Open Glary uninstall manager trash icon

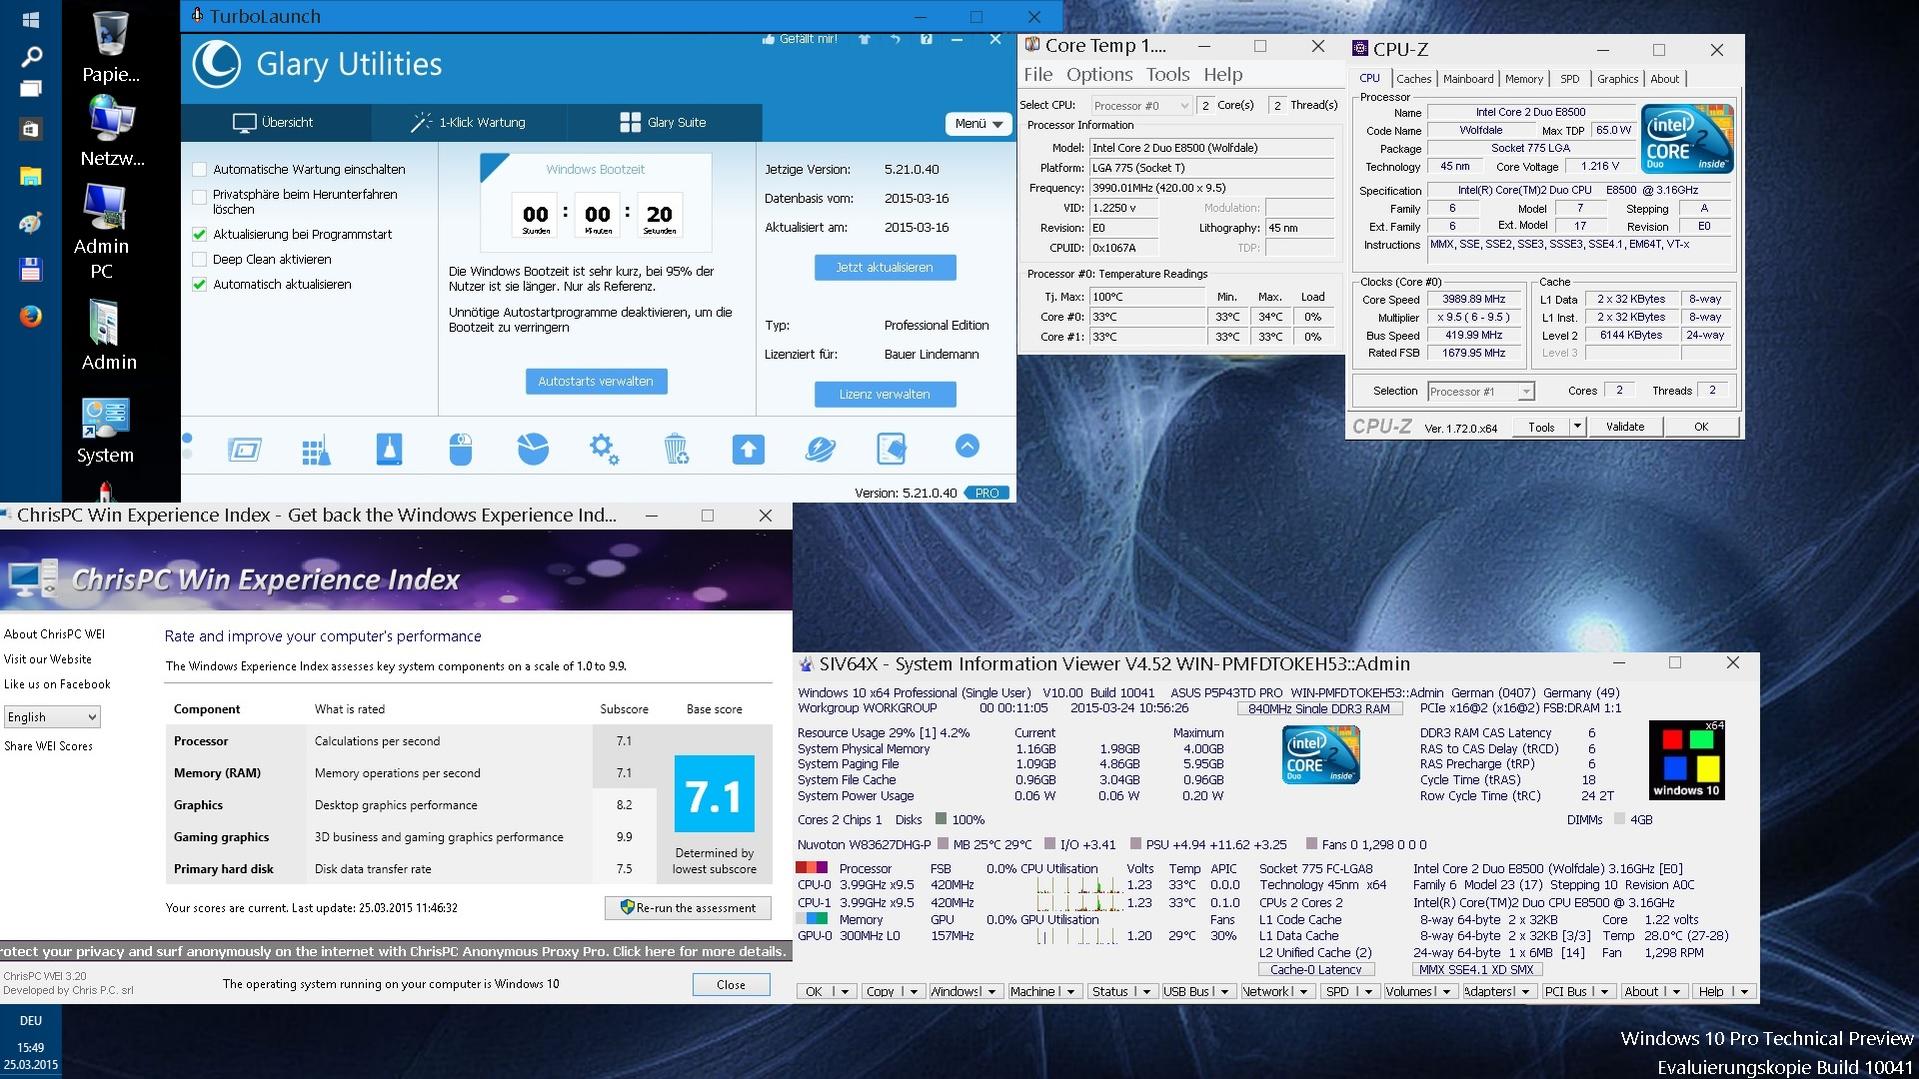676,449
